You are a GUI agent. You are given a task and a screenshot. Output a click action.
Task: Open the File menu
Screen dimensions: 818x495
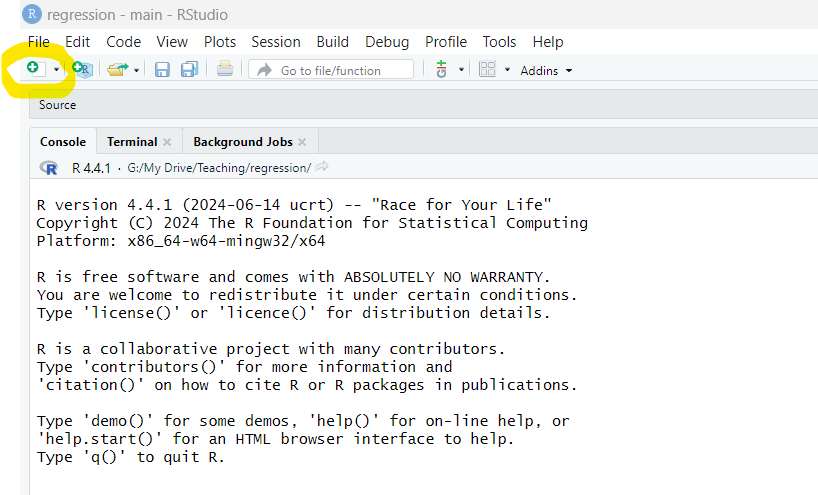[39, 42]
